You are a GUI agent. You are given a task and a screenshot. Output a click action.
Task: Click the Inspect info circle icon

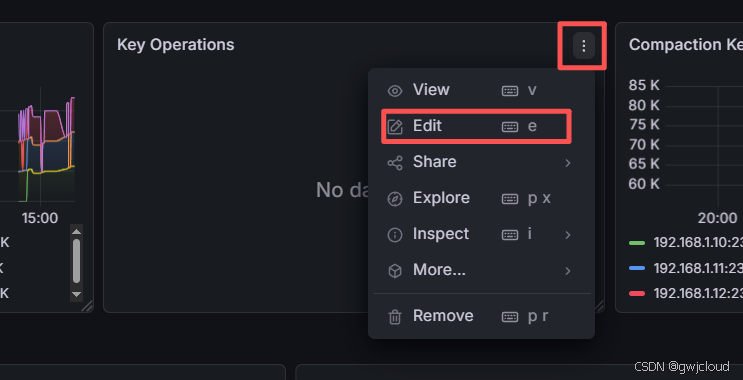click(395, 235)
